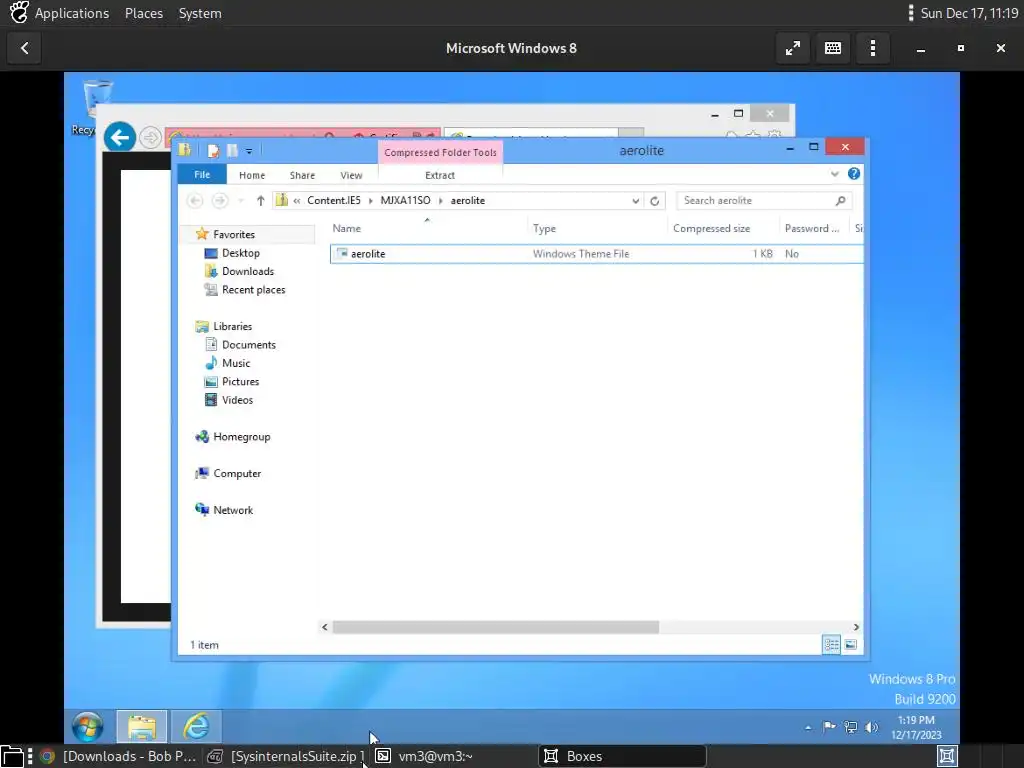Viewport: 1024px width, 768px height.
Task: Click the volume speaker tray icon
Action: coord(871,727)
